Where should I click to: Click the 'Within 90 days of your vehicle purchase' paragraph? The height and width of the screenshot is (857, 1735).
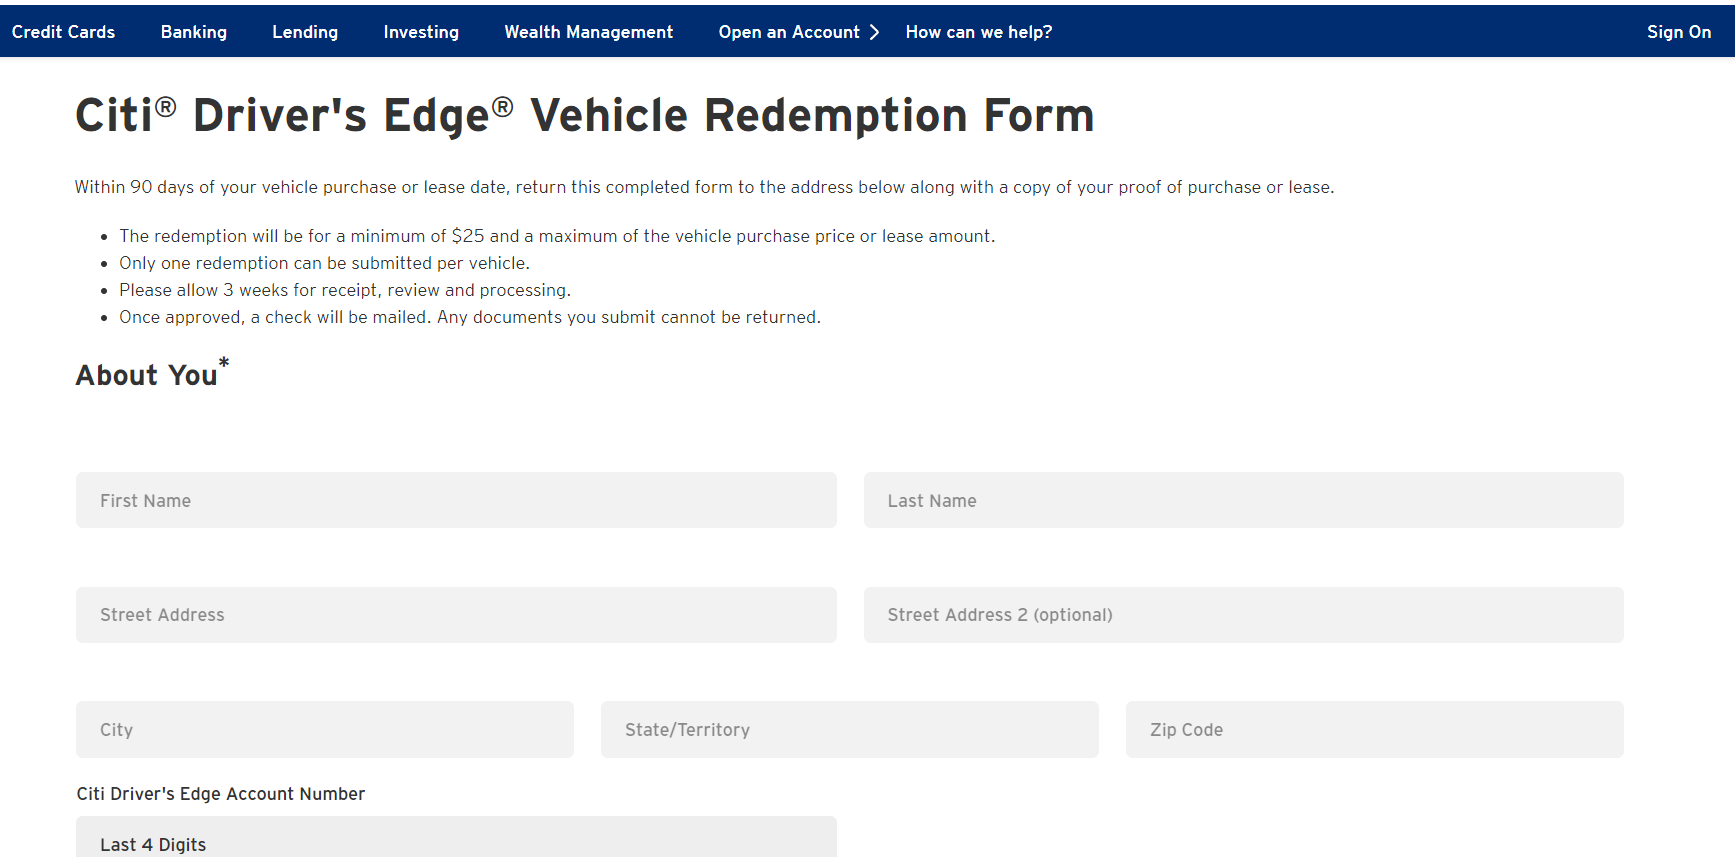(x=705, y=187)
